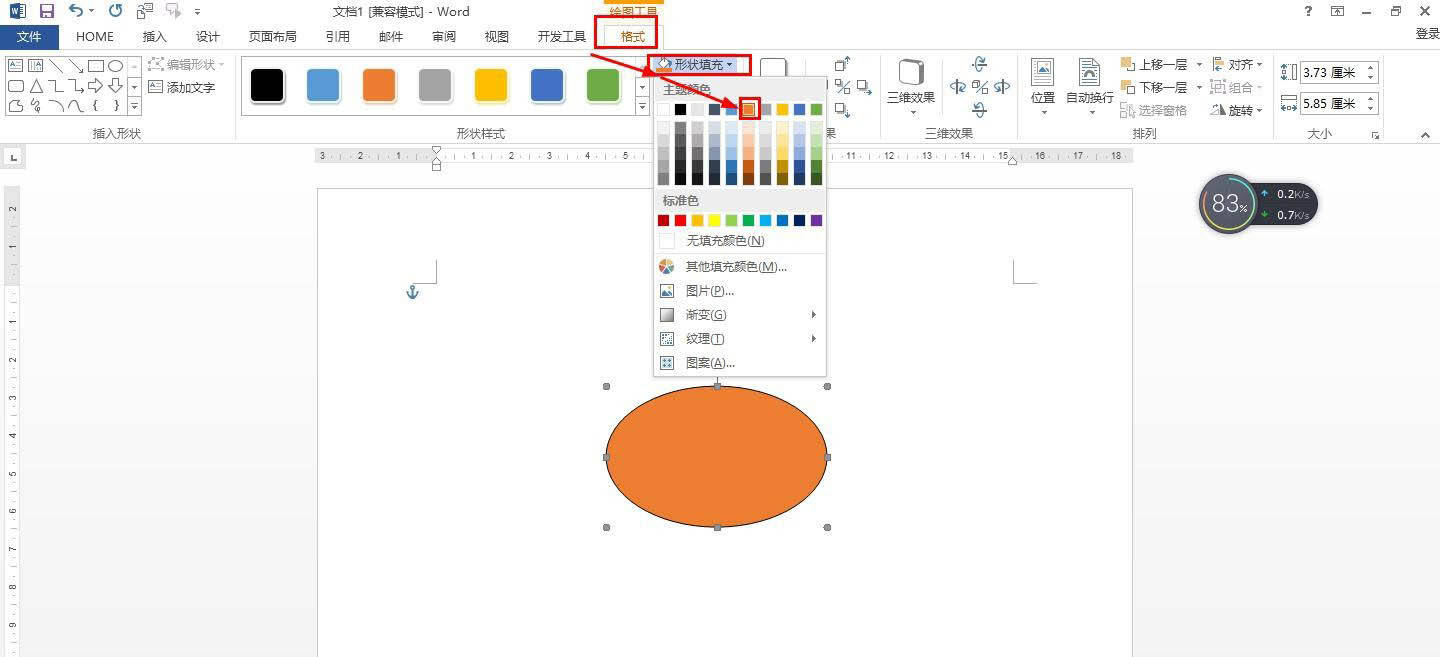
Task: Select the down block arrow shape
Action: [x=116, y=86]
